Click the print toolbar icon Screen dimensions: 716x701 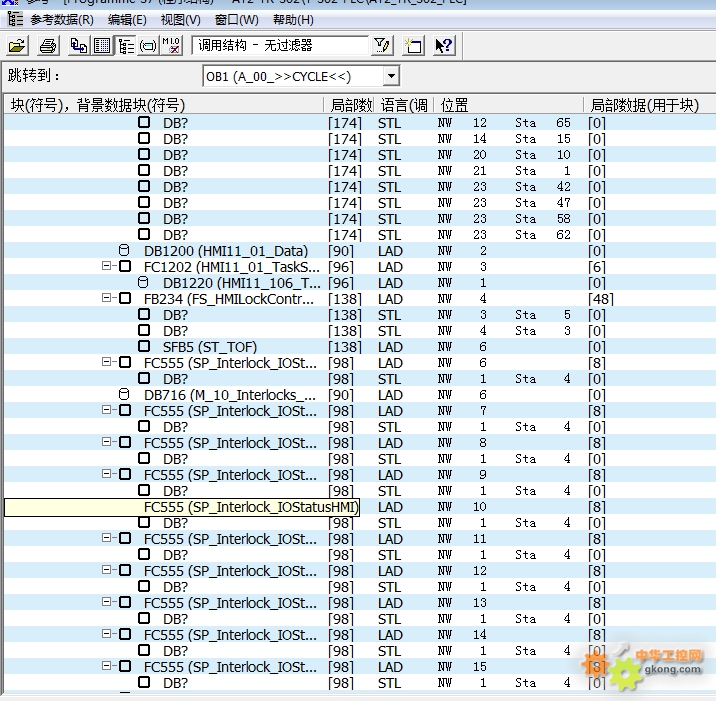48,46
